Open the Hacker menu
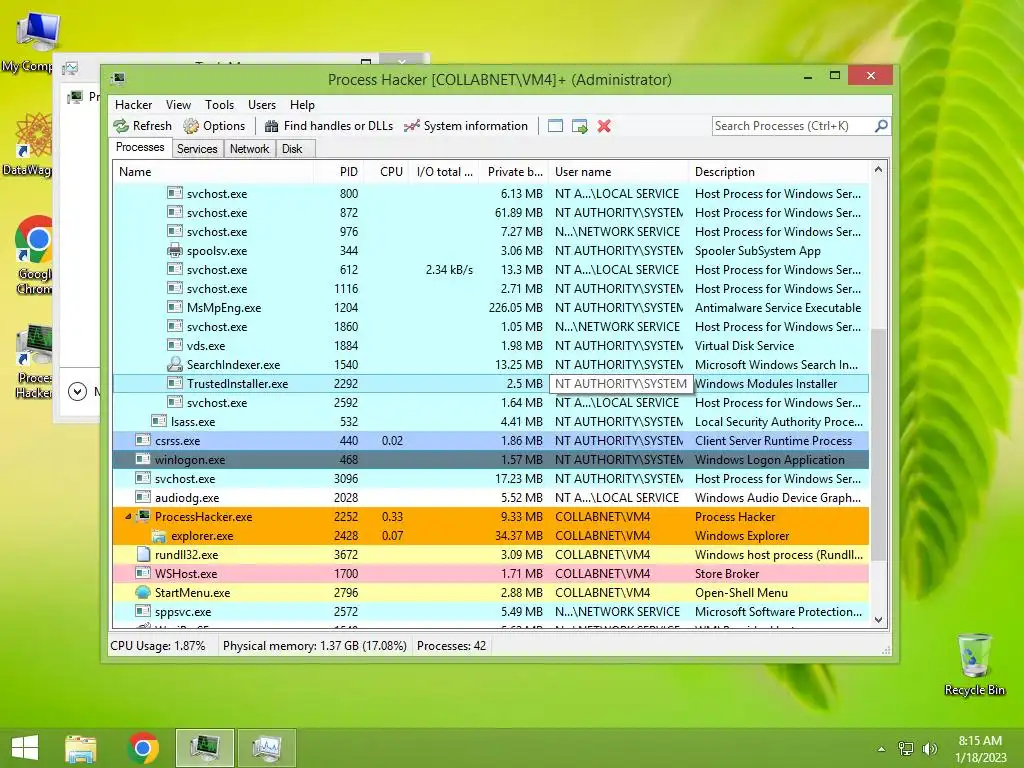Screen dimensions: 1024x768 (x=133, y=104)
